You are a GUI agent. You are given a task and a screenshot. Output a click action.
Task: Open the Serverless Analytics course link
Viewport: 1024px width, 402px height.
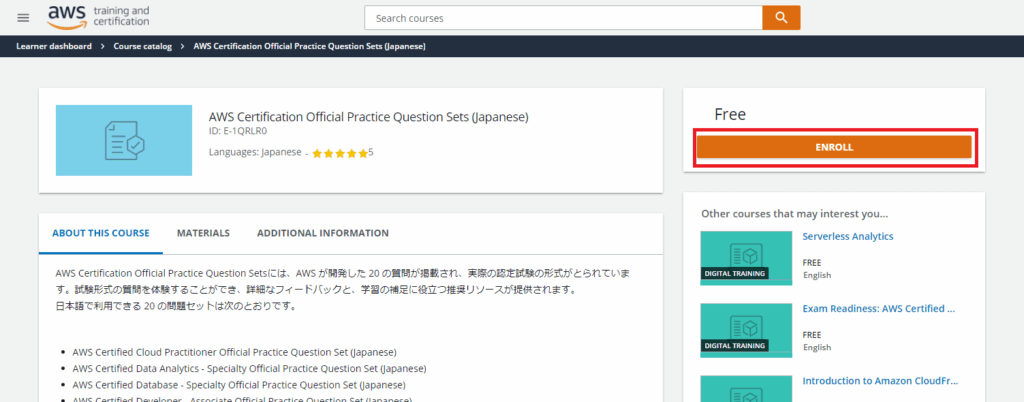[x=848, y=237]
